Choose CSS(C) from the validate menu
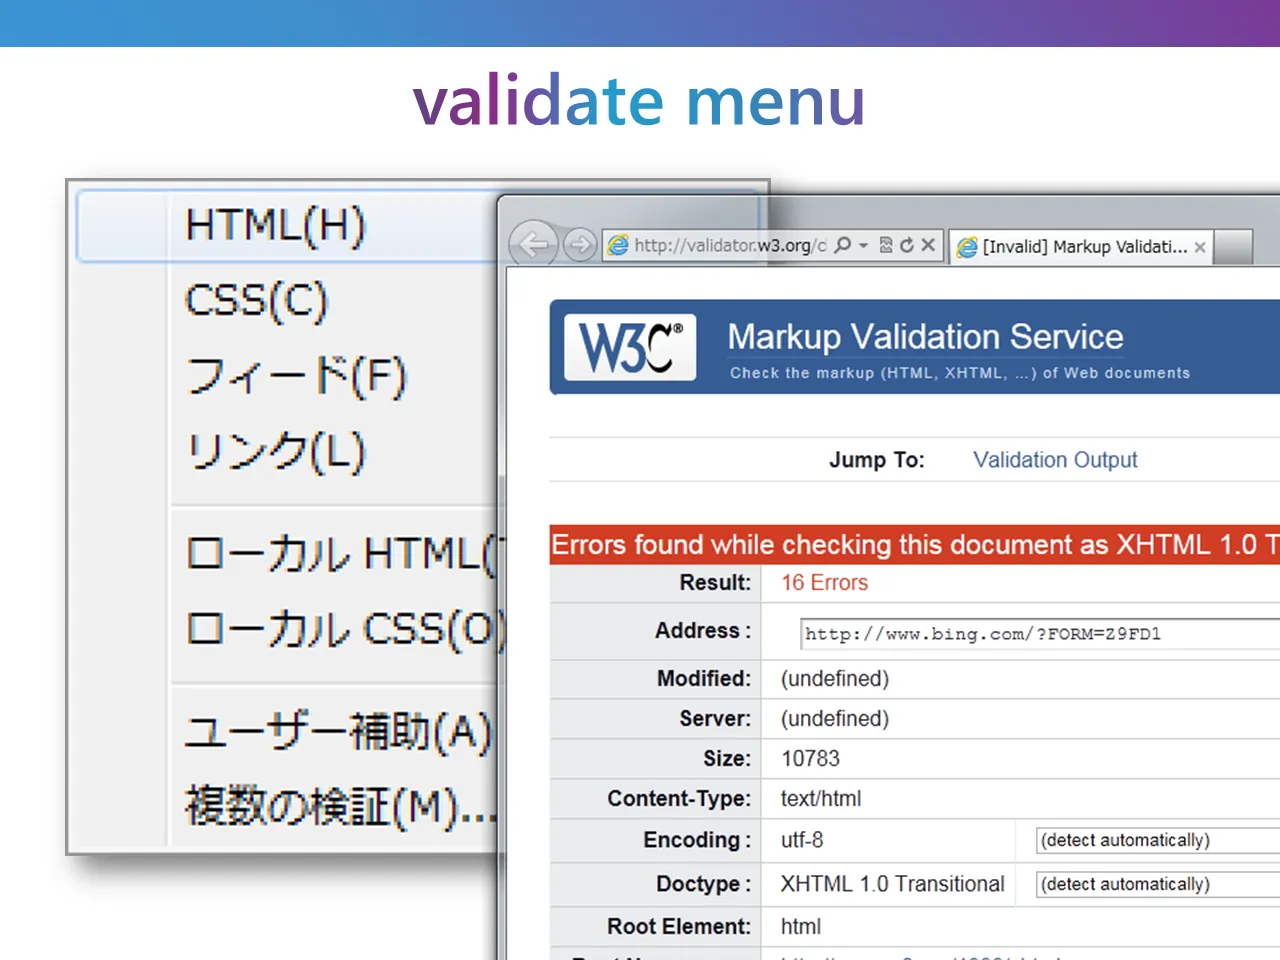1280x960 pixels. (x=256, y=301)
